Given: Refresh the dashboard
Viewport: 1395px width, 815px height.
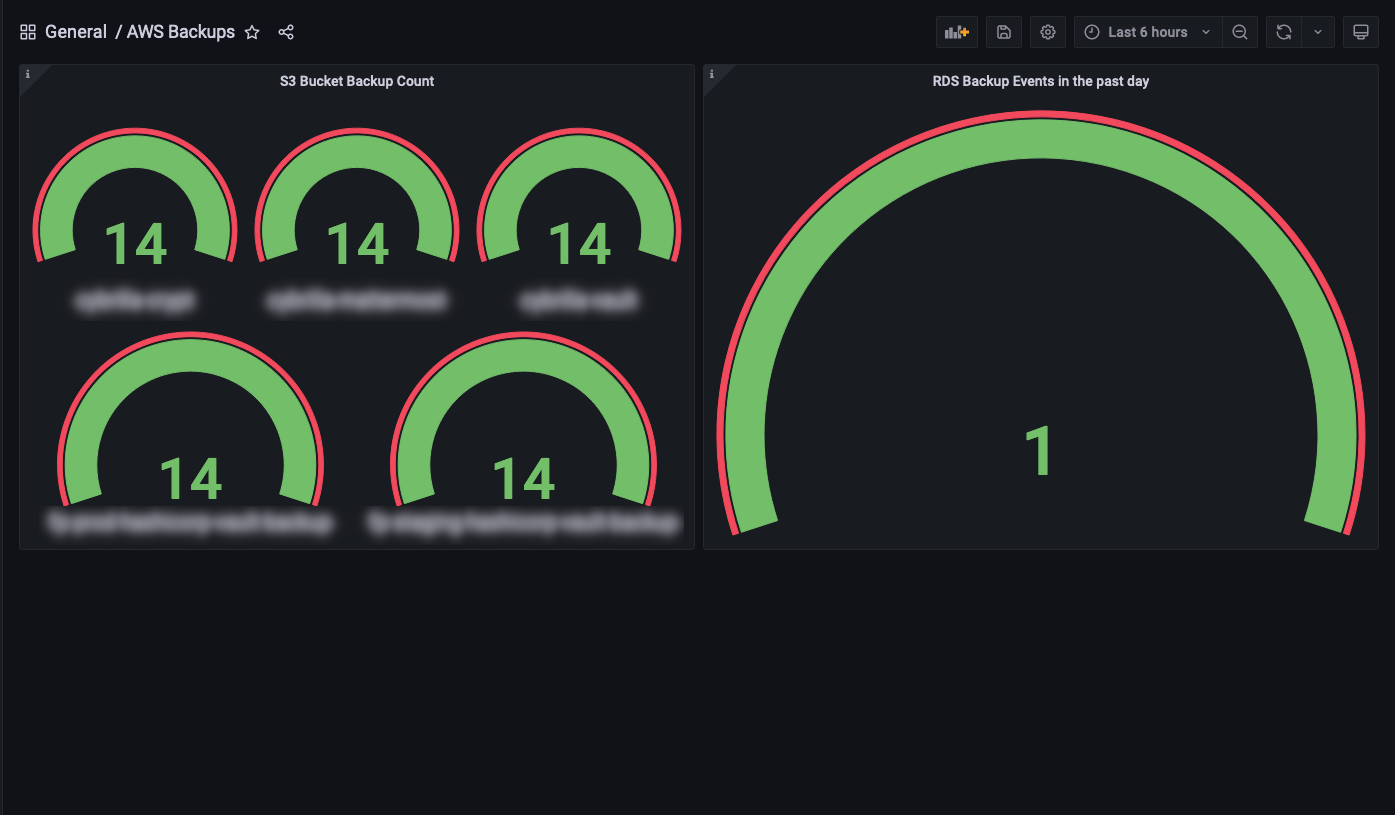Looking at the screenshot, I should pyautogui.click(x=1284, y=32).
